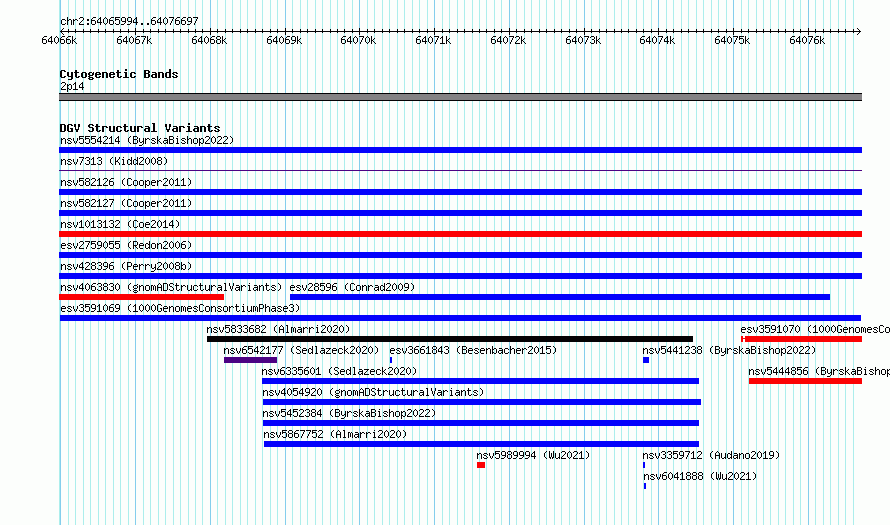Click the tiny esv3661843 blue marker

391,360
